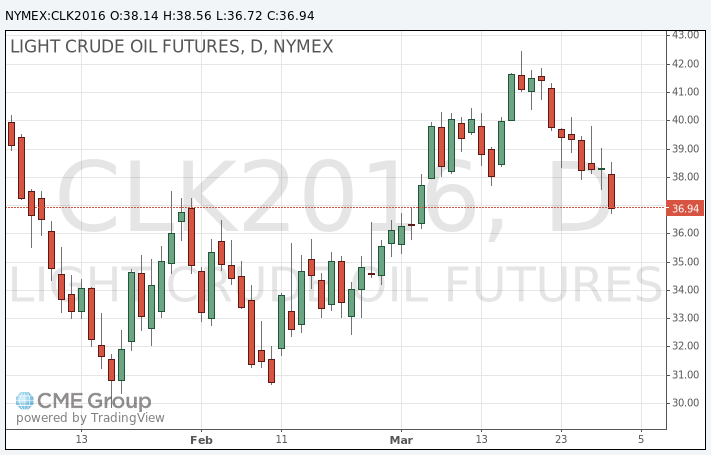
Task: Click the tallest green candle near 41.50
Action: [x=511, y=97]
